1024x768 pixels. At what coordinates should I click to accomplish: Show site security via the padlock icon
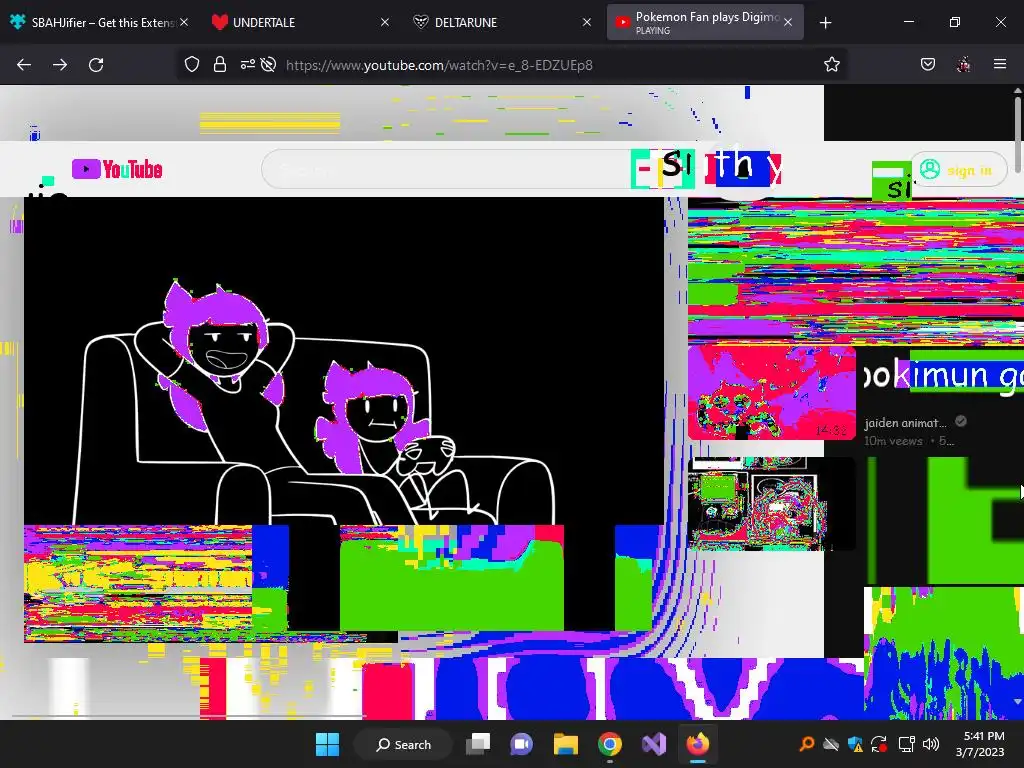click(x=220, y=65)
